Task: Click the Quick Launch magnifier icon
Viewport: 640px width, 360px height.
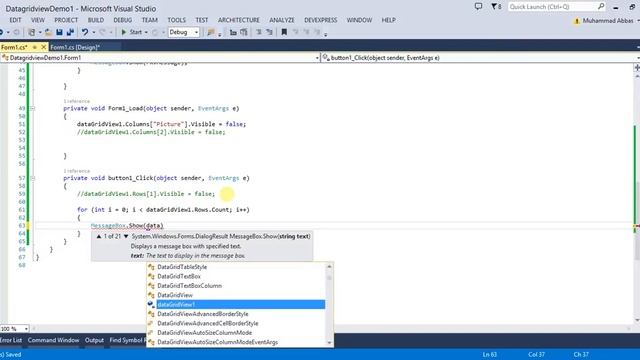Action: pos(601,7)
